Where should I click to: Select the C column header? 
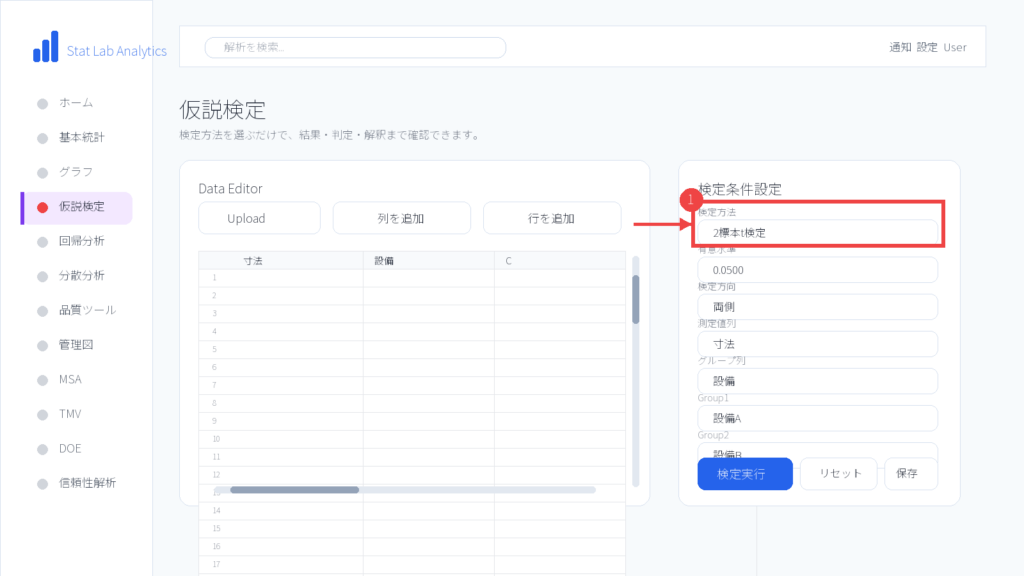click(560, 261)
